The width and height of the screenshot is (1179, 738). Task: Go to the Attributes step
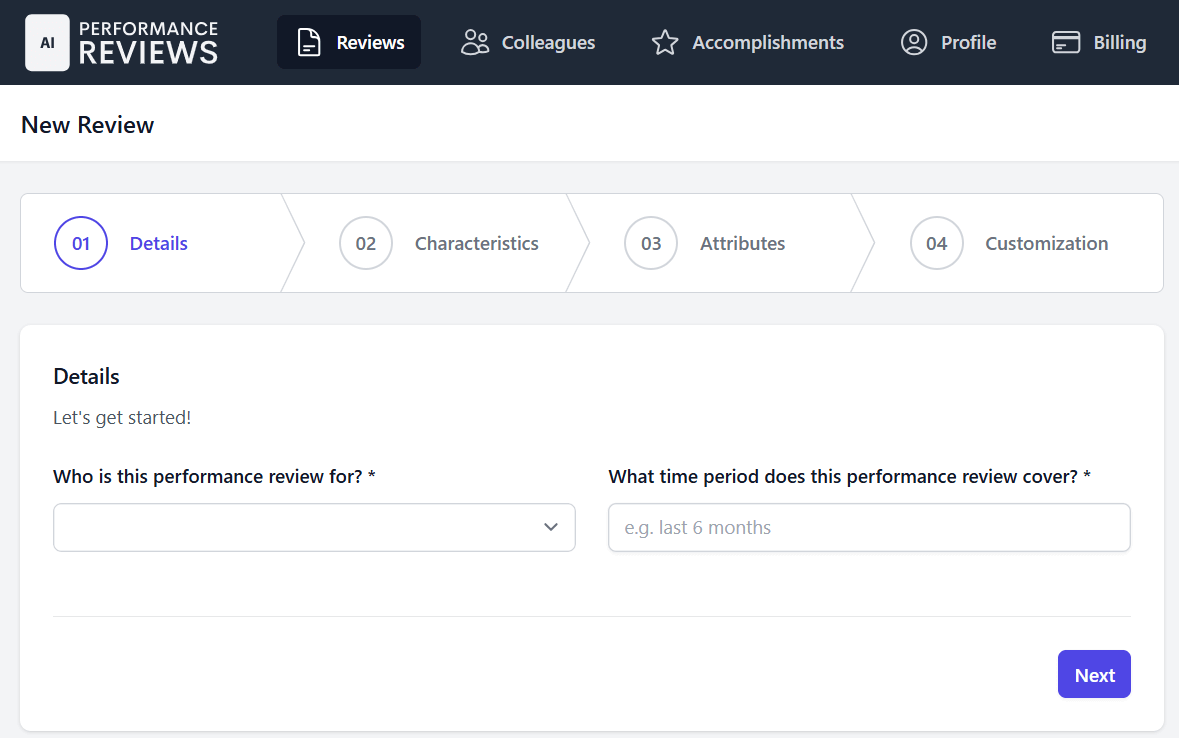(x=742, y=244)
